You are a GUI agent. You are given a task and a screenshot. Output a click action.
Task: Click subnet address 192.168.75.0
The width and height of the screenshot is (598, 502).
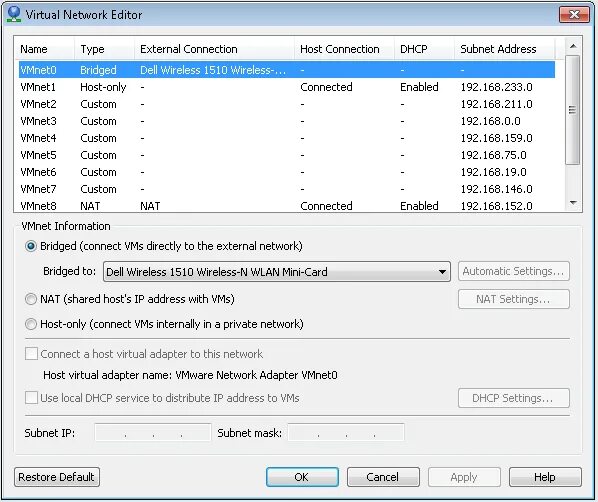point(493,155)
